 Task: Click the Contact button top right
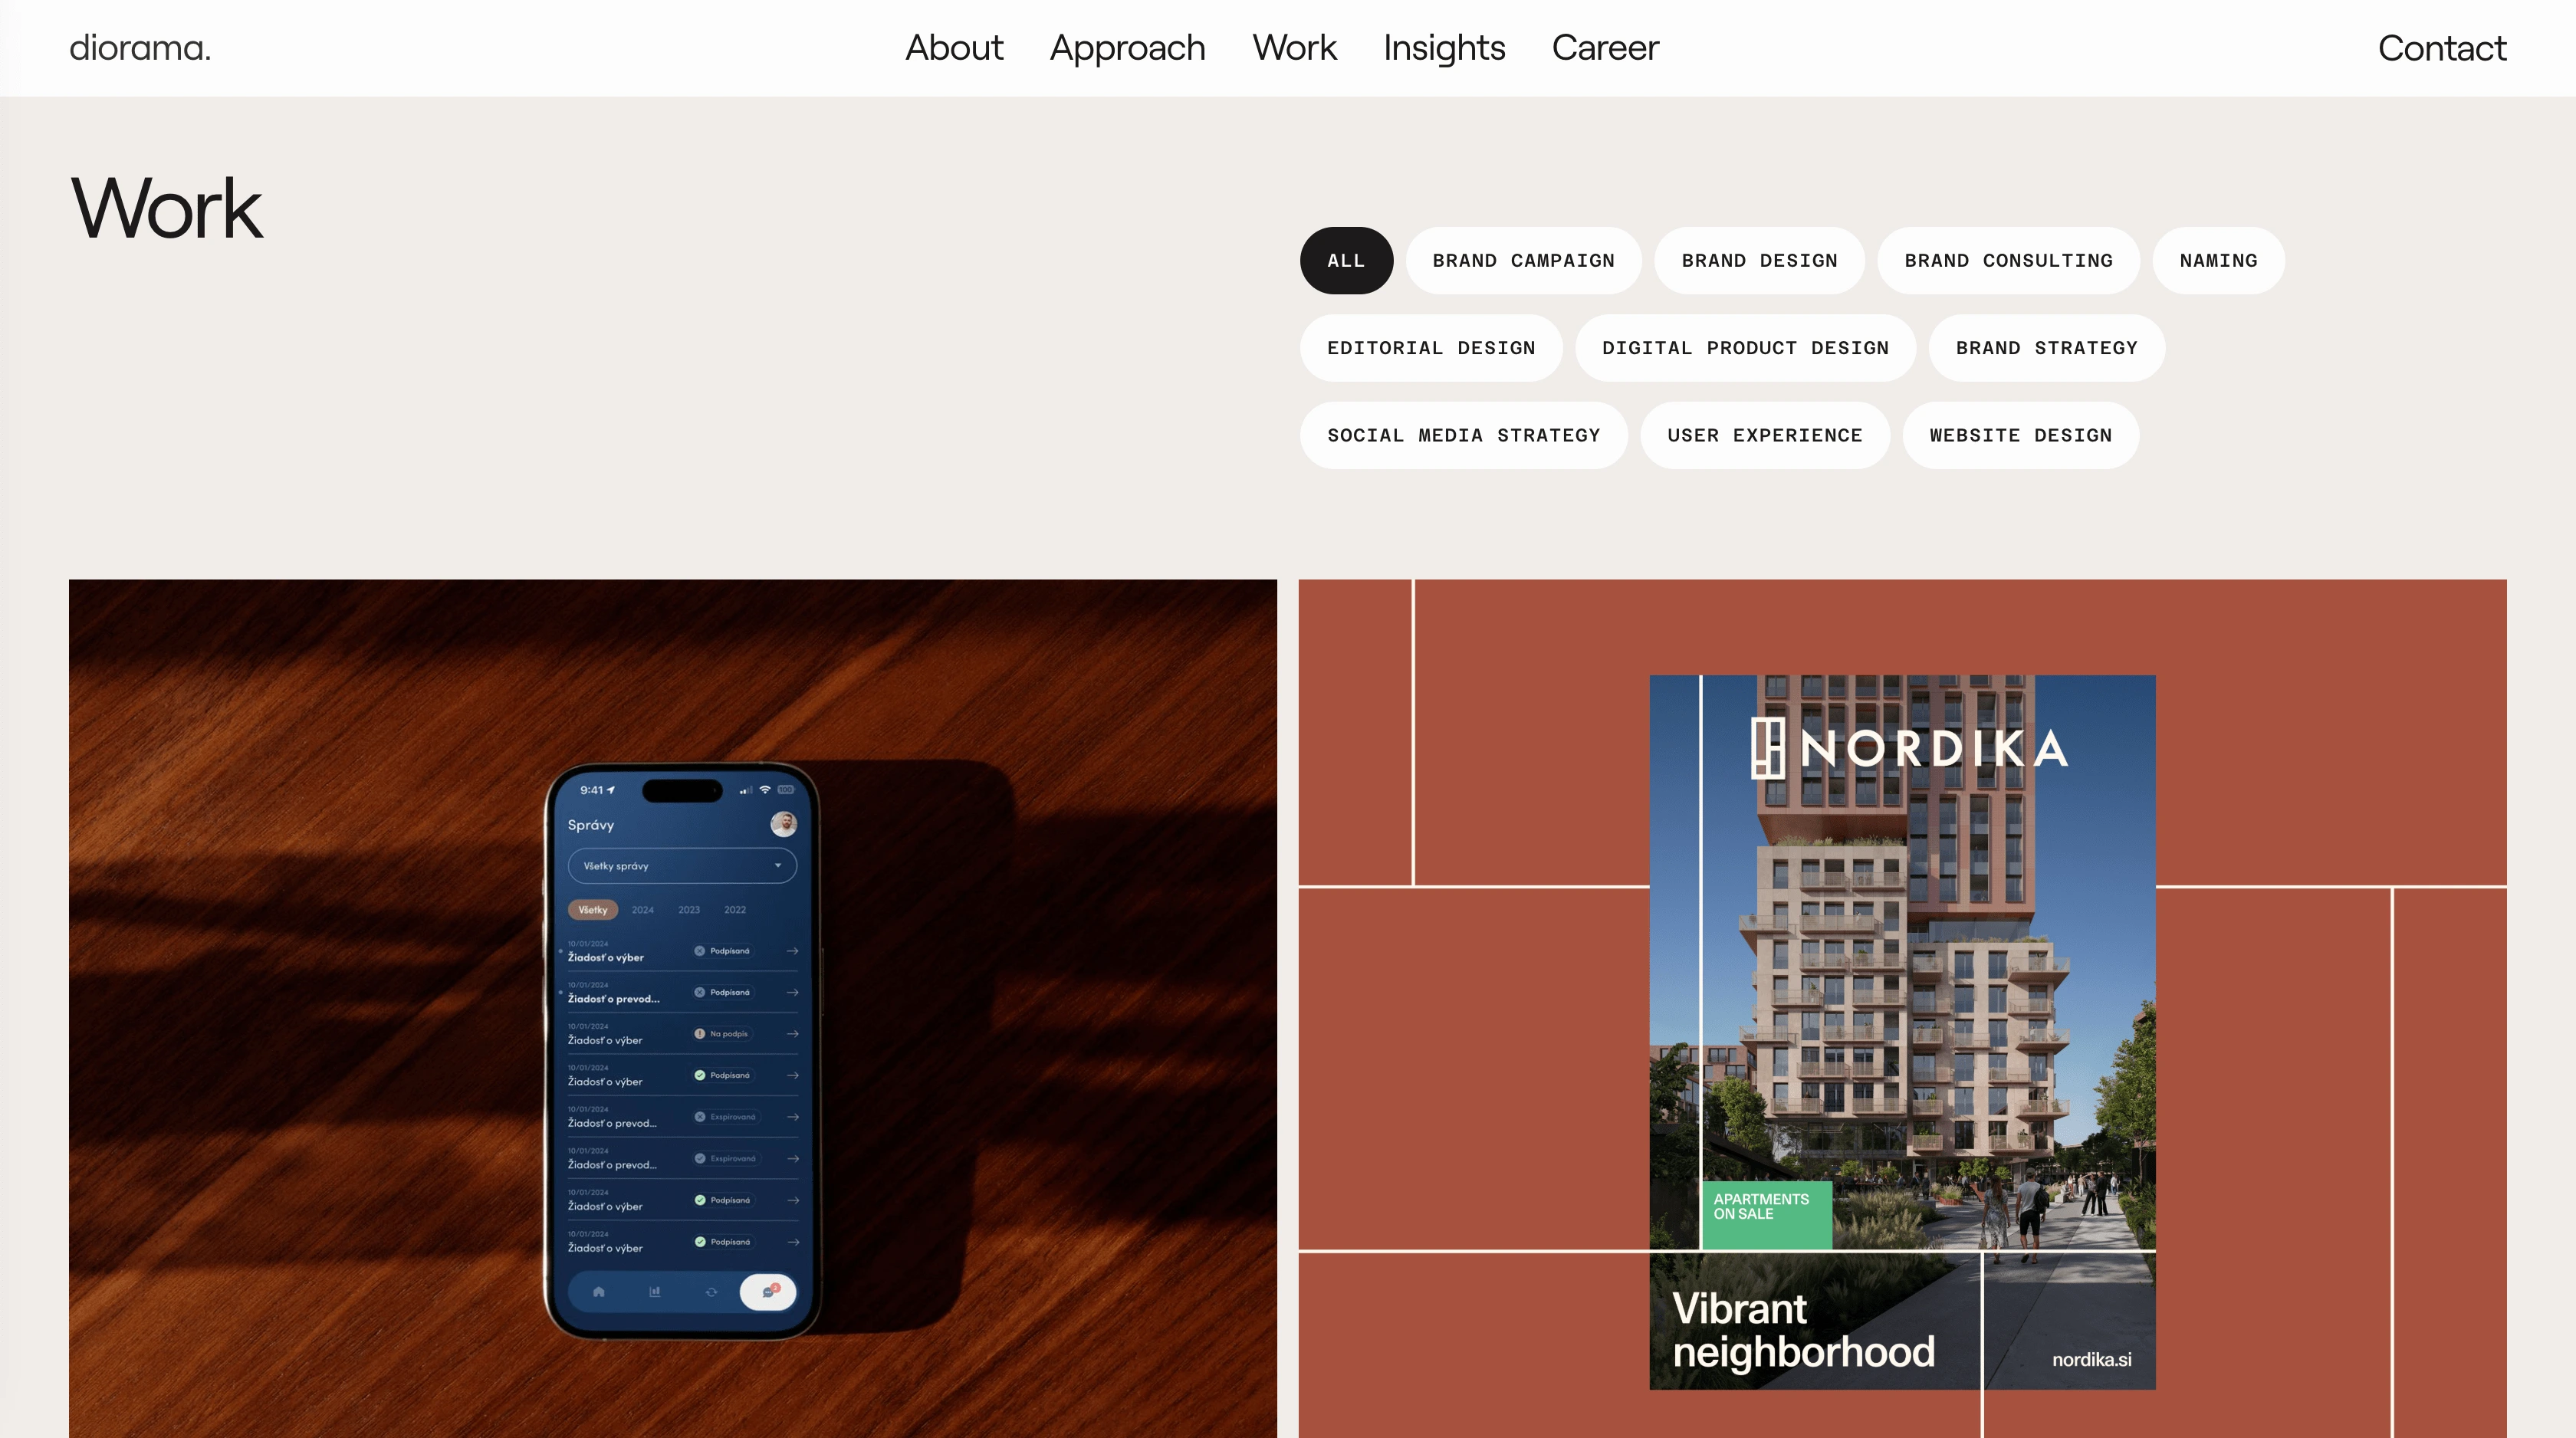pos(2443,48)
